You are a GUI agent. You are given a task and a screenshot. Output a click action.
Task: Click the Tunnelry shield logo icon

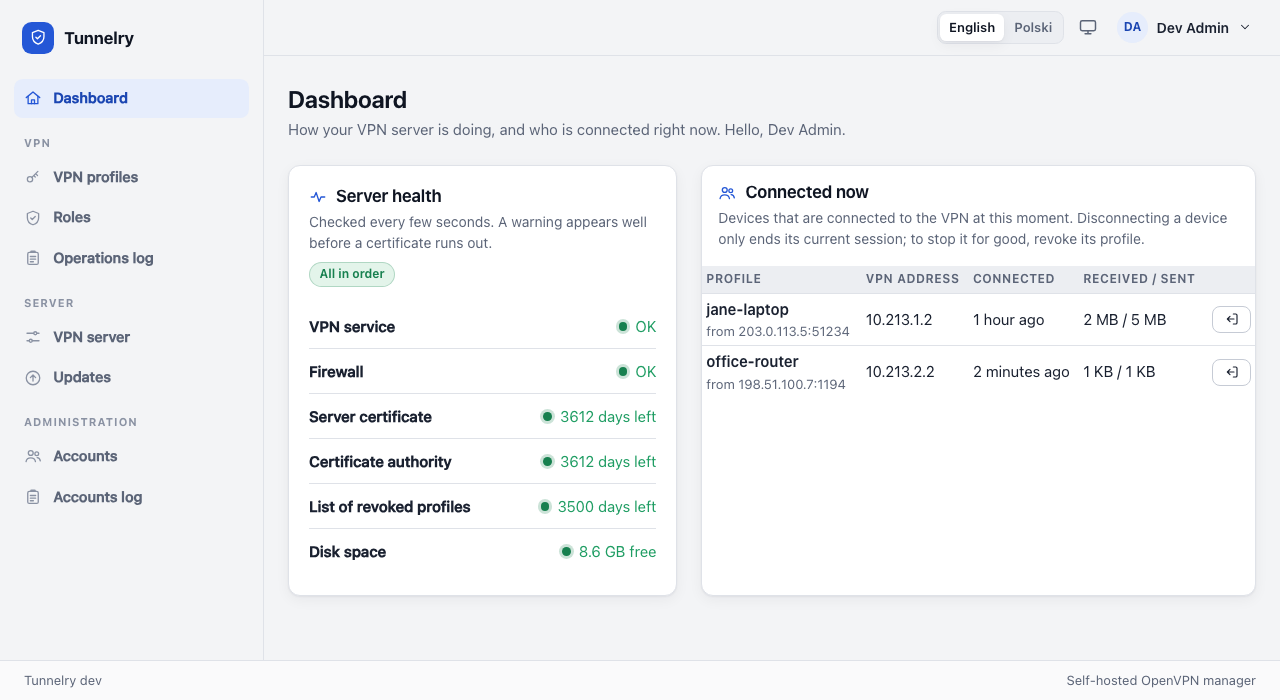pos(38,38)
